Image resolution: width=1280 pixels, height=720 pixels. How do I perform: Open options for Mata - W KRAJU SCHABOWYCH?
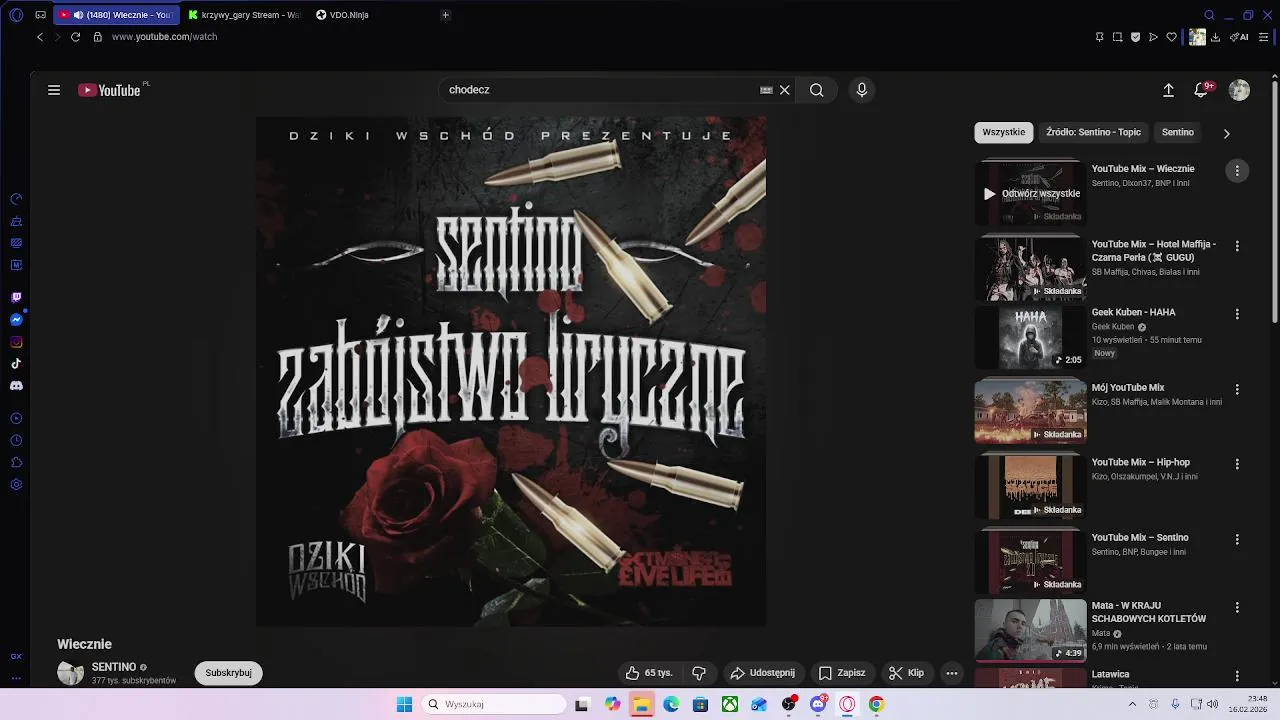pos(1237,607)
